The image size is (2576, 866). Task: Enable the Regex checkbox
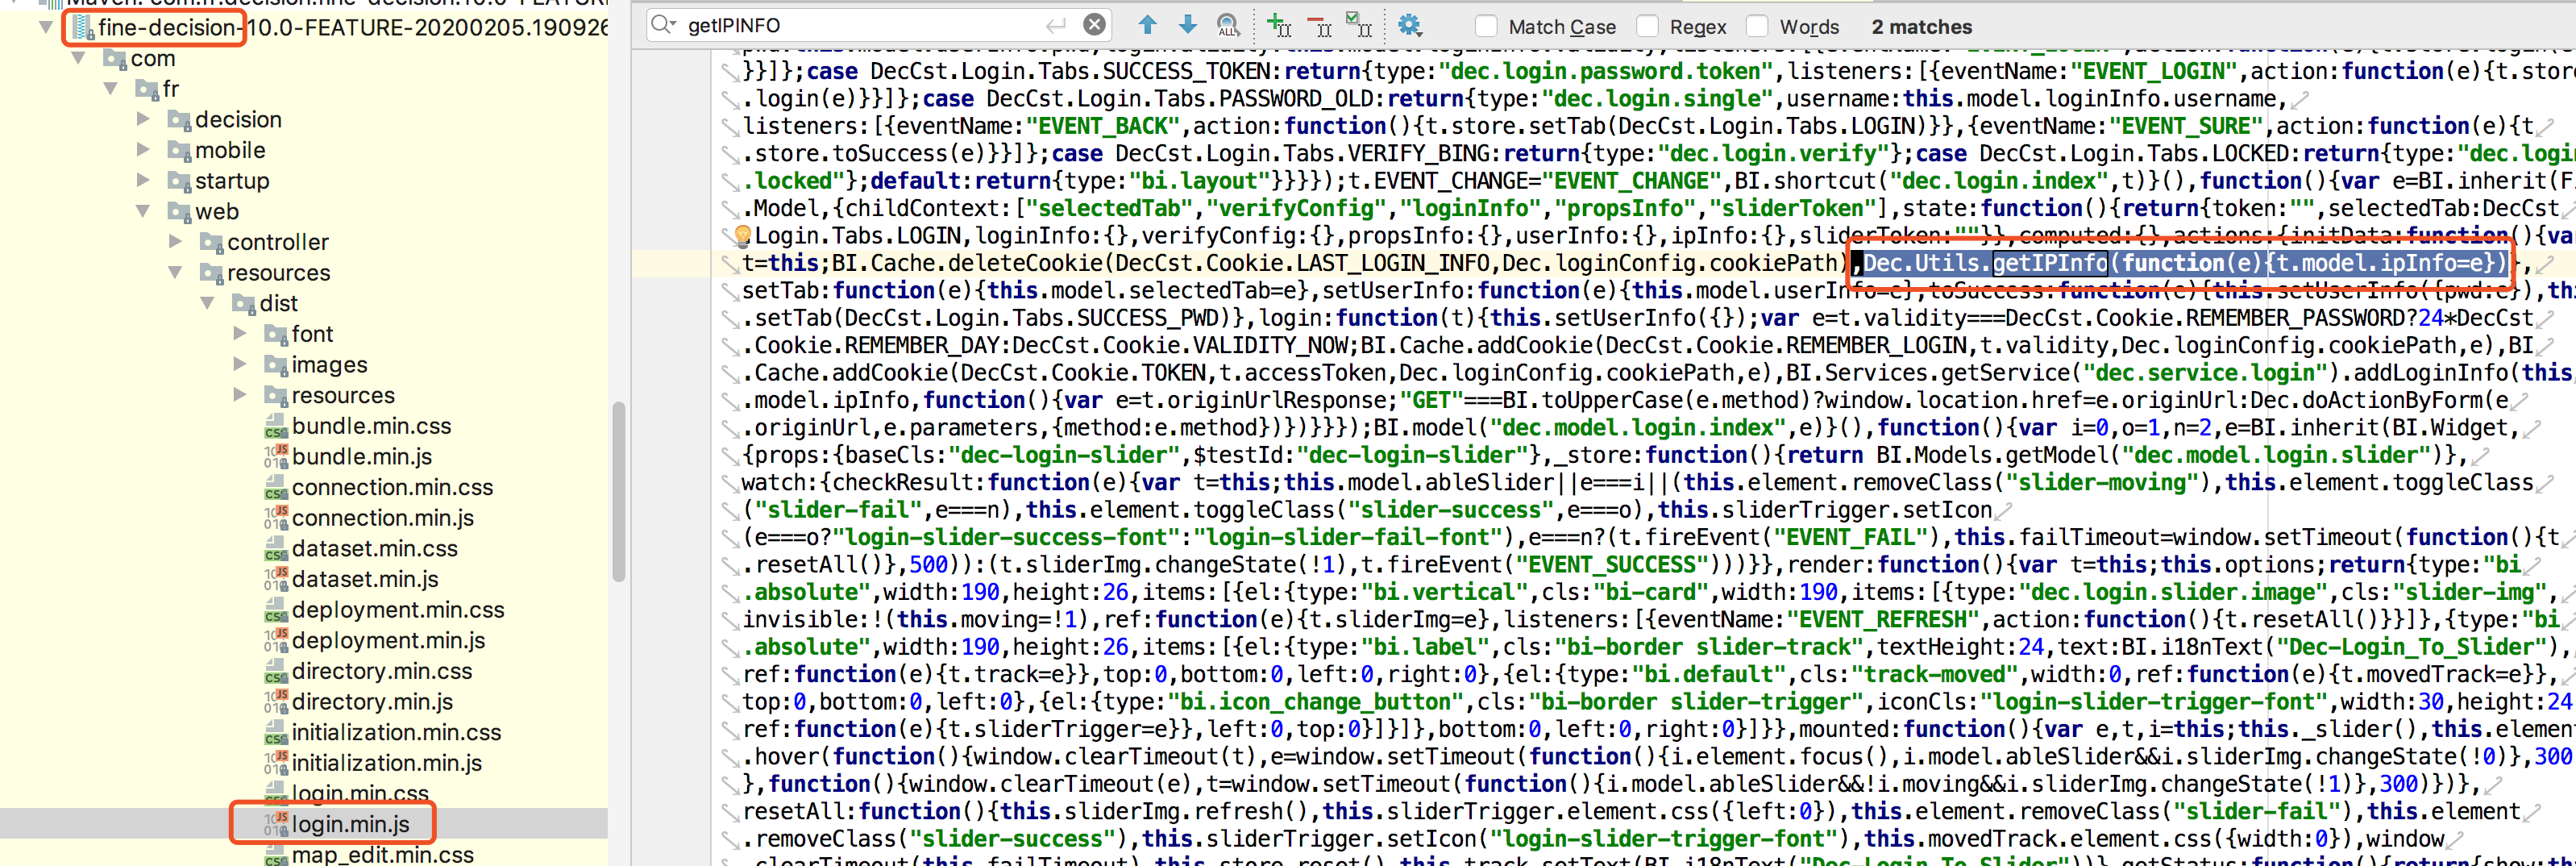point(1647,26)
